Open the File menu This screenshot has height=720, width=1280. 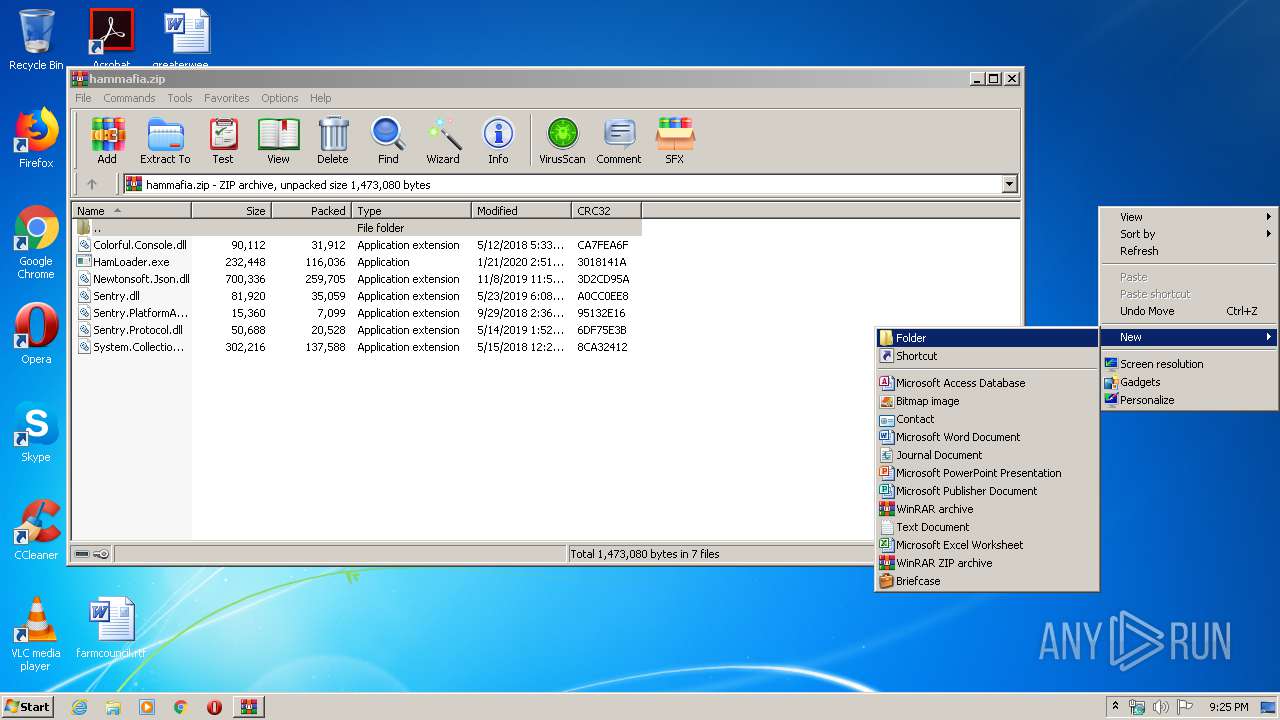point(83,98)
